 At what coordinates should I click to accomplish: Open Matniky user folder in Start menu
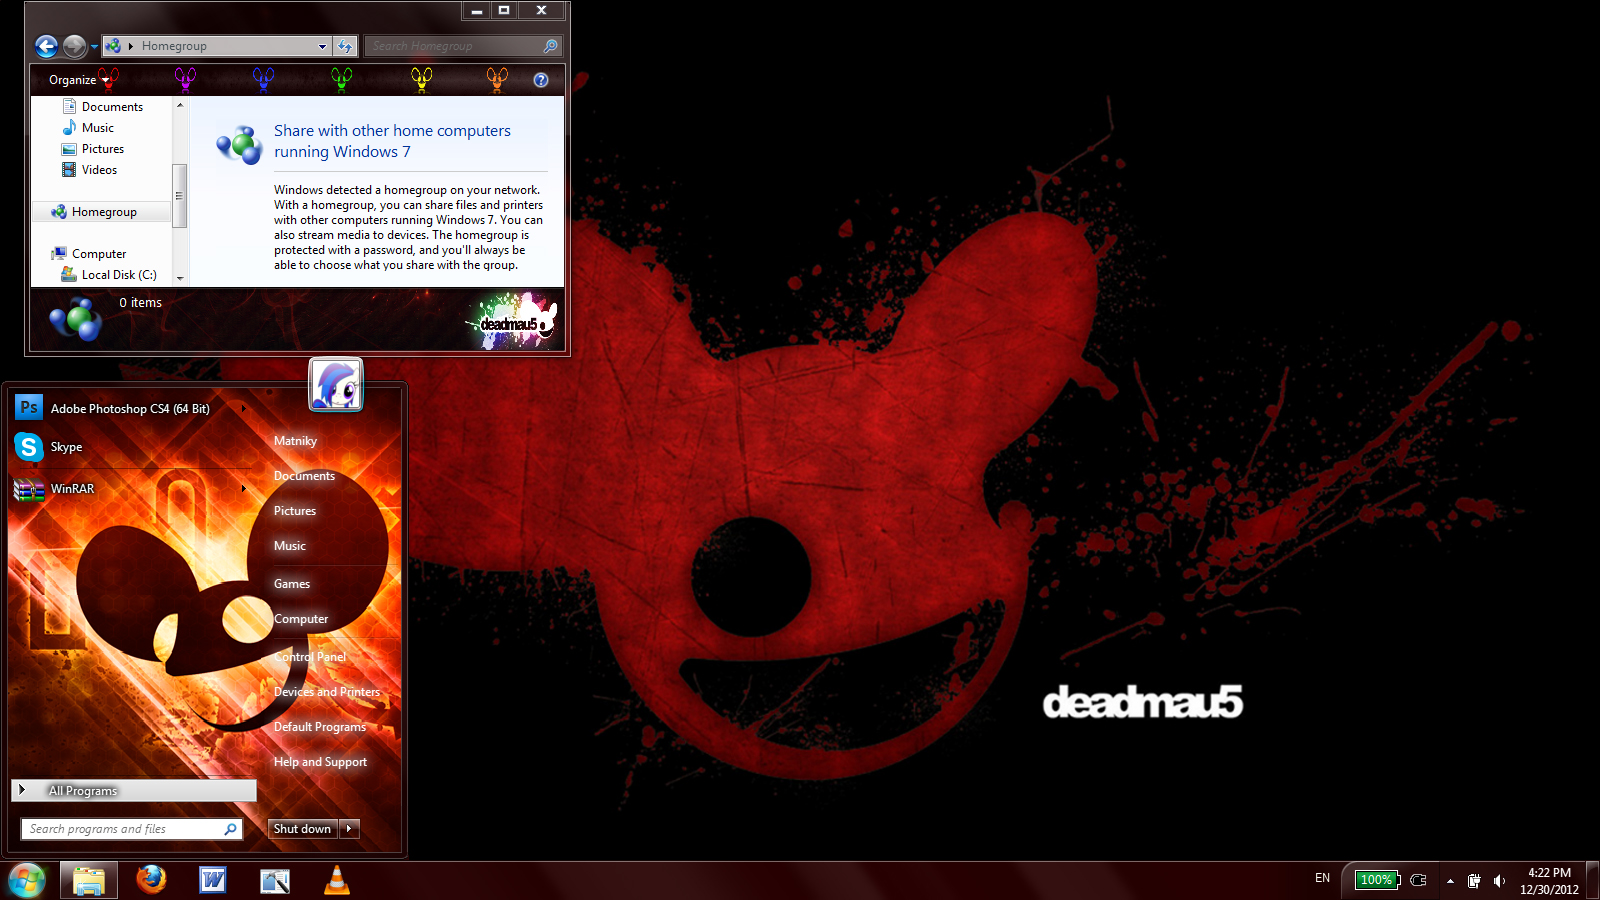[x=295, y=441]
